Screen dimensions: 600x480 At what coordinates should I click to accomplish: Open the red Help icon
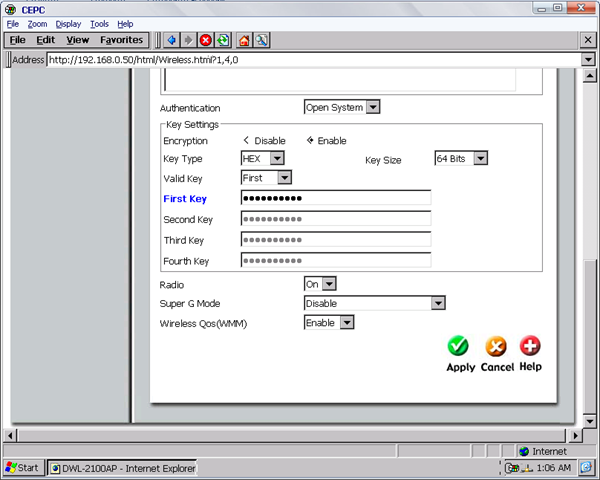click(x=530, y=346)
